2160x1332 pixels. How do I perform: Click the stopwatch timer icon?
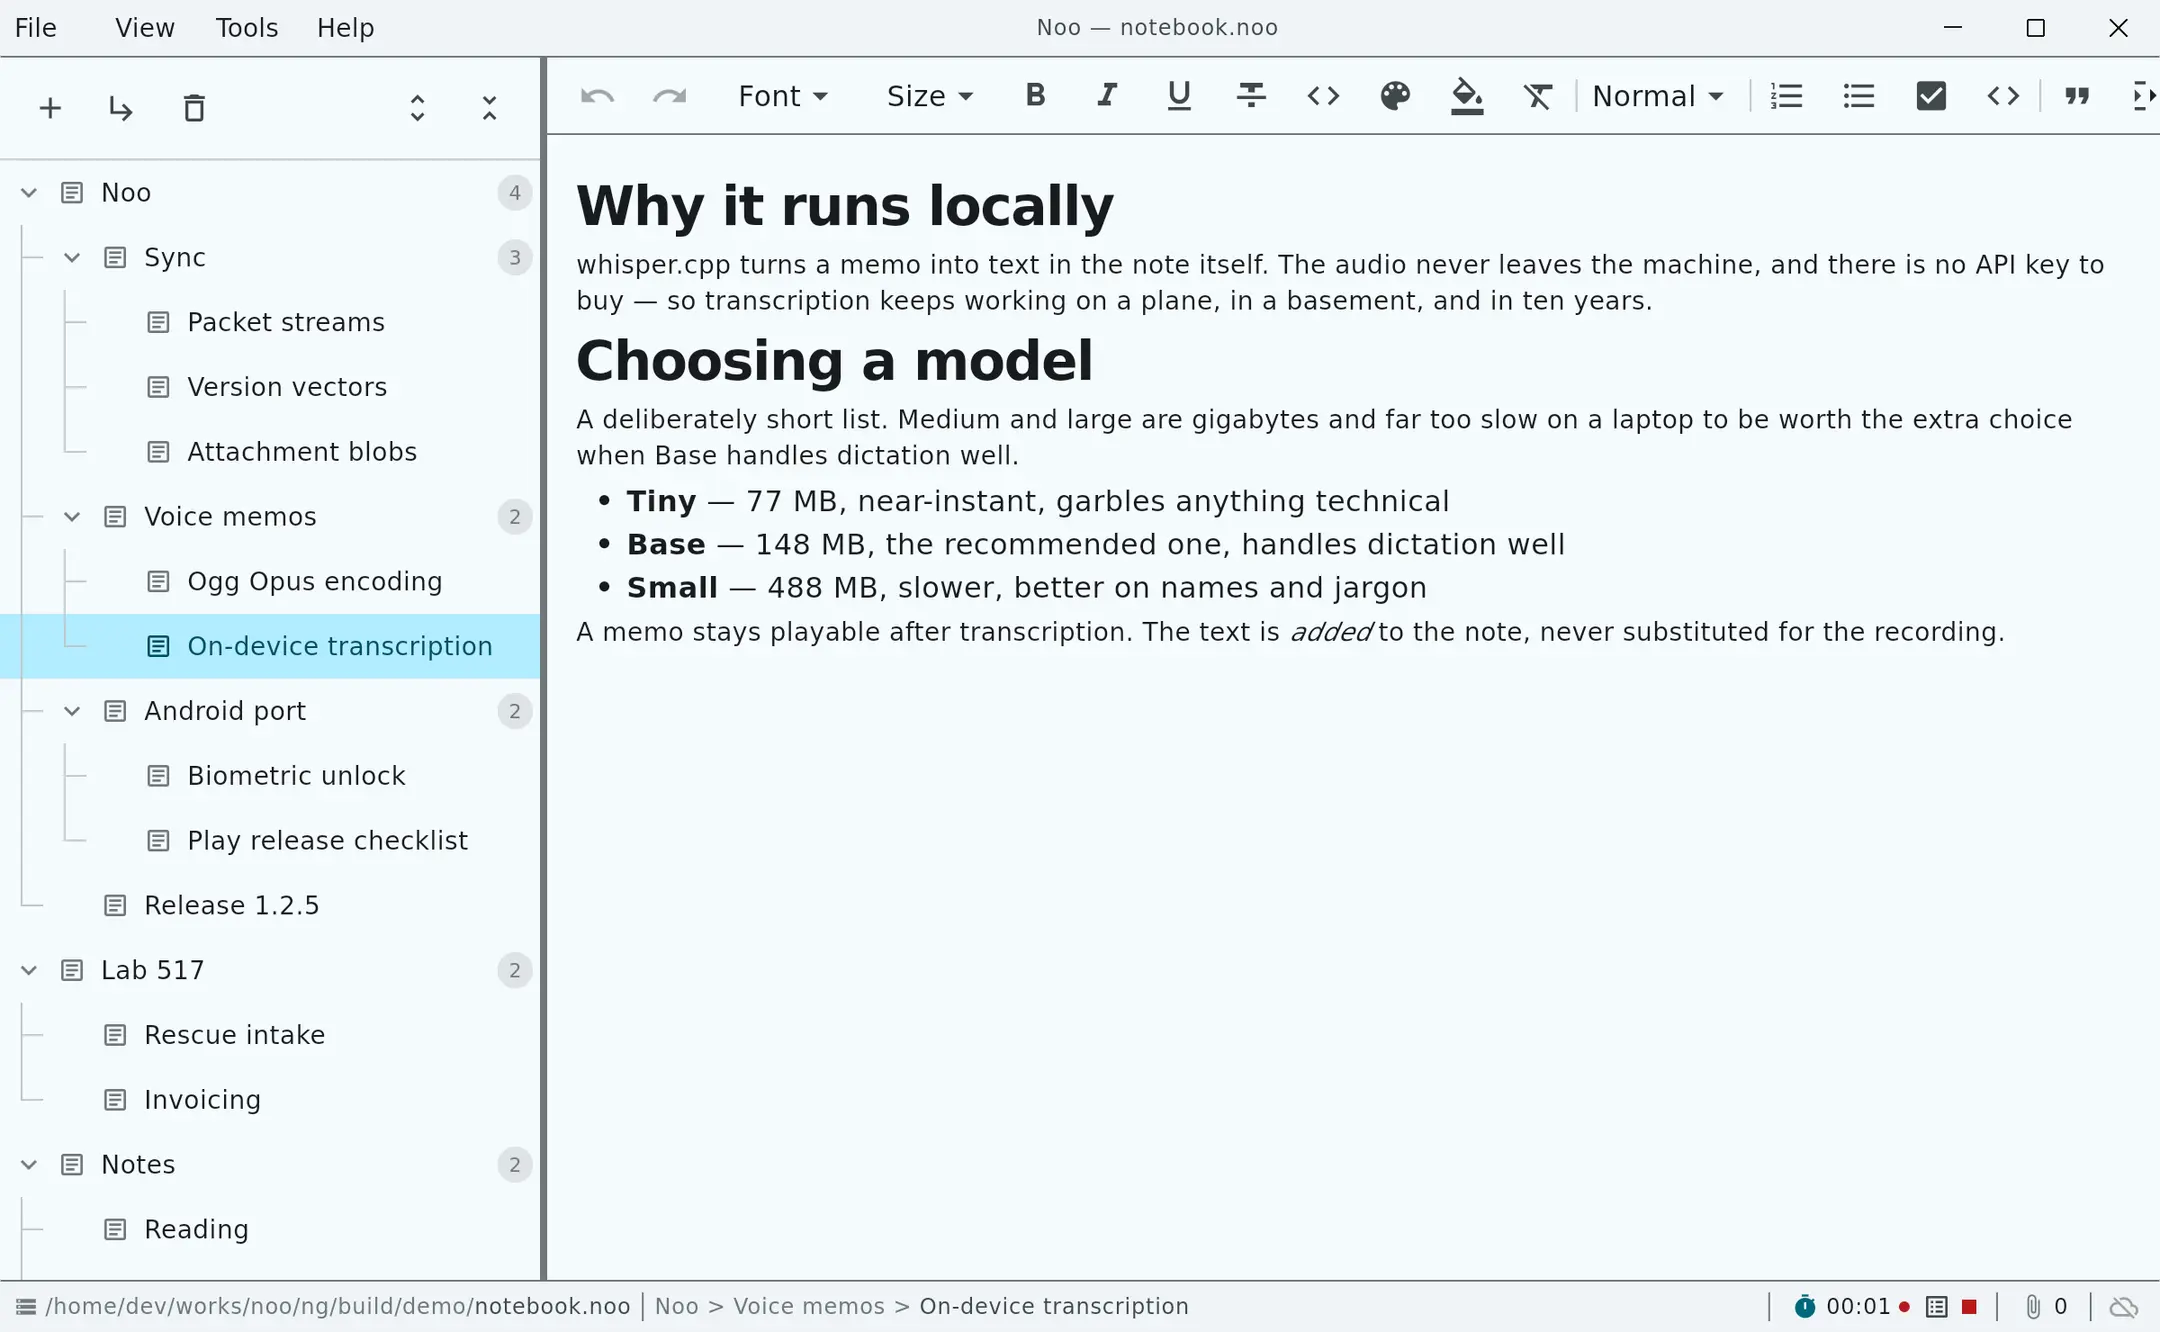(x=1805, y=1307)
